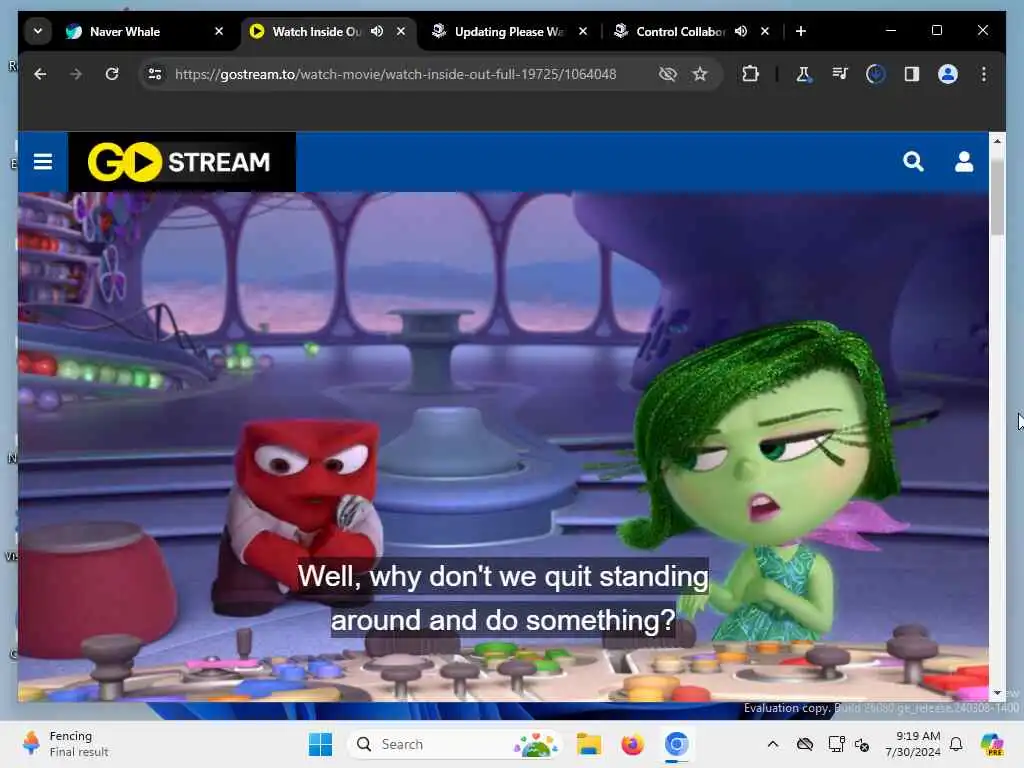Open the Copilot preview icon
The image size is (1024, 768).
pos(992,744)
